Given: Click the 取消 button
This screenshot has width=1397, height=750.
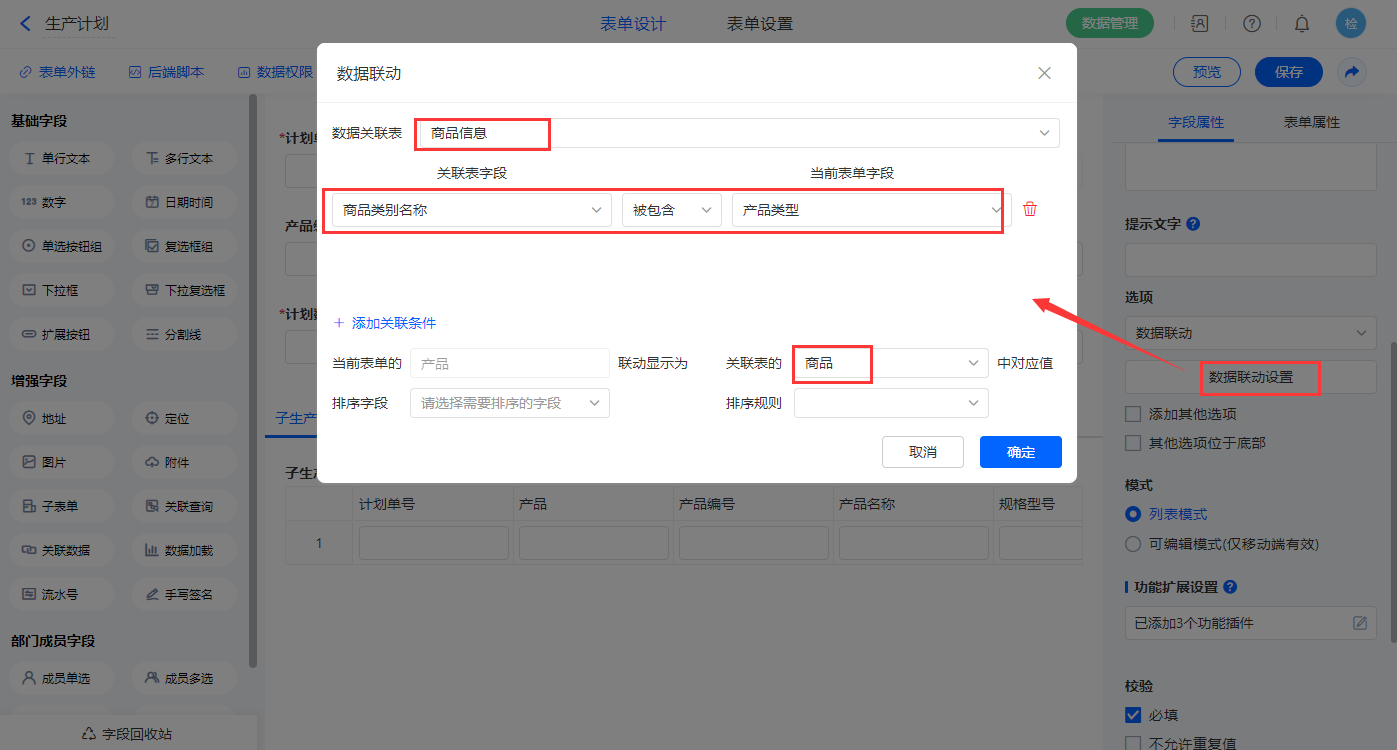Looking at the screenshot, I should tap(922, 452).
